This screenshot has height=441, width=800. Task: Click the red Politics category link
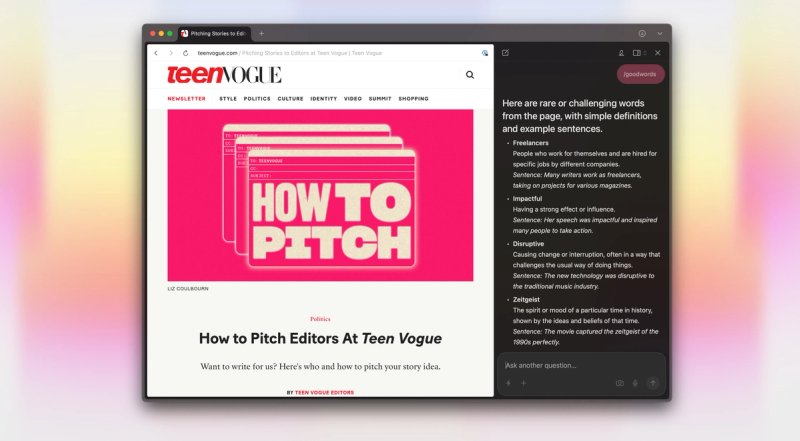(320, 319)
